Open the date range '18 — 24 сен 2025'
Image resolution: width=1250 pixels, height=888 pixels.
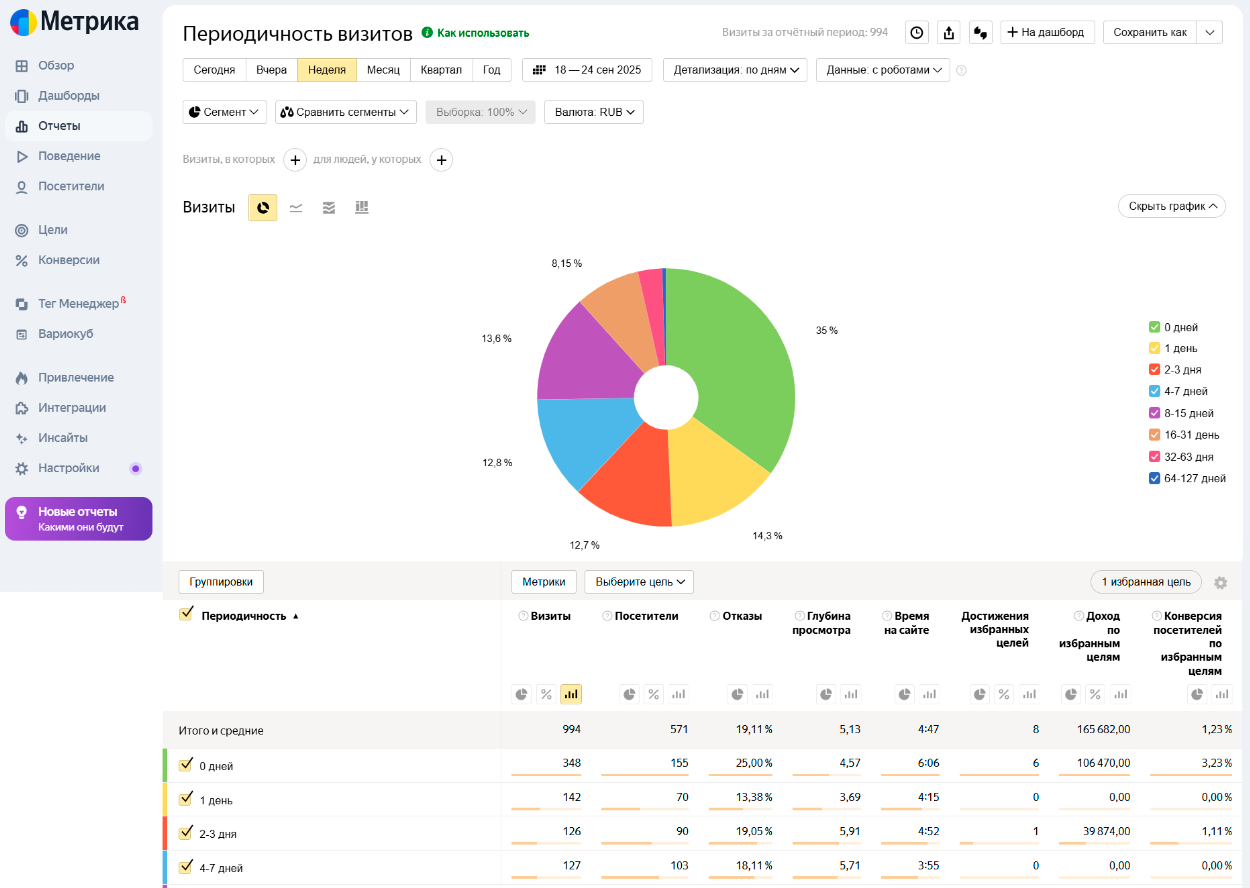pos(587,70)
